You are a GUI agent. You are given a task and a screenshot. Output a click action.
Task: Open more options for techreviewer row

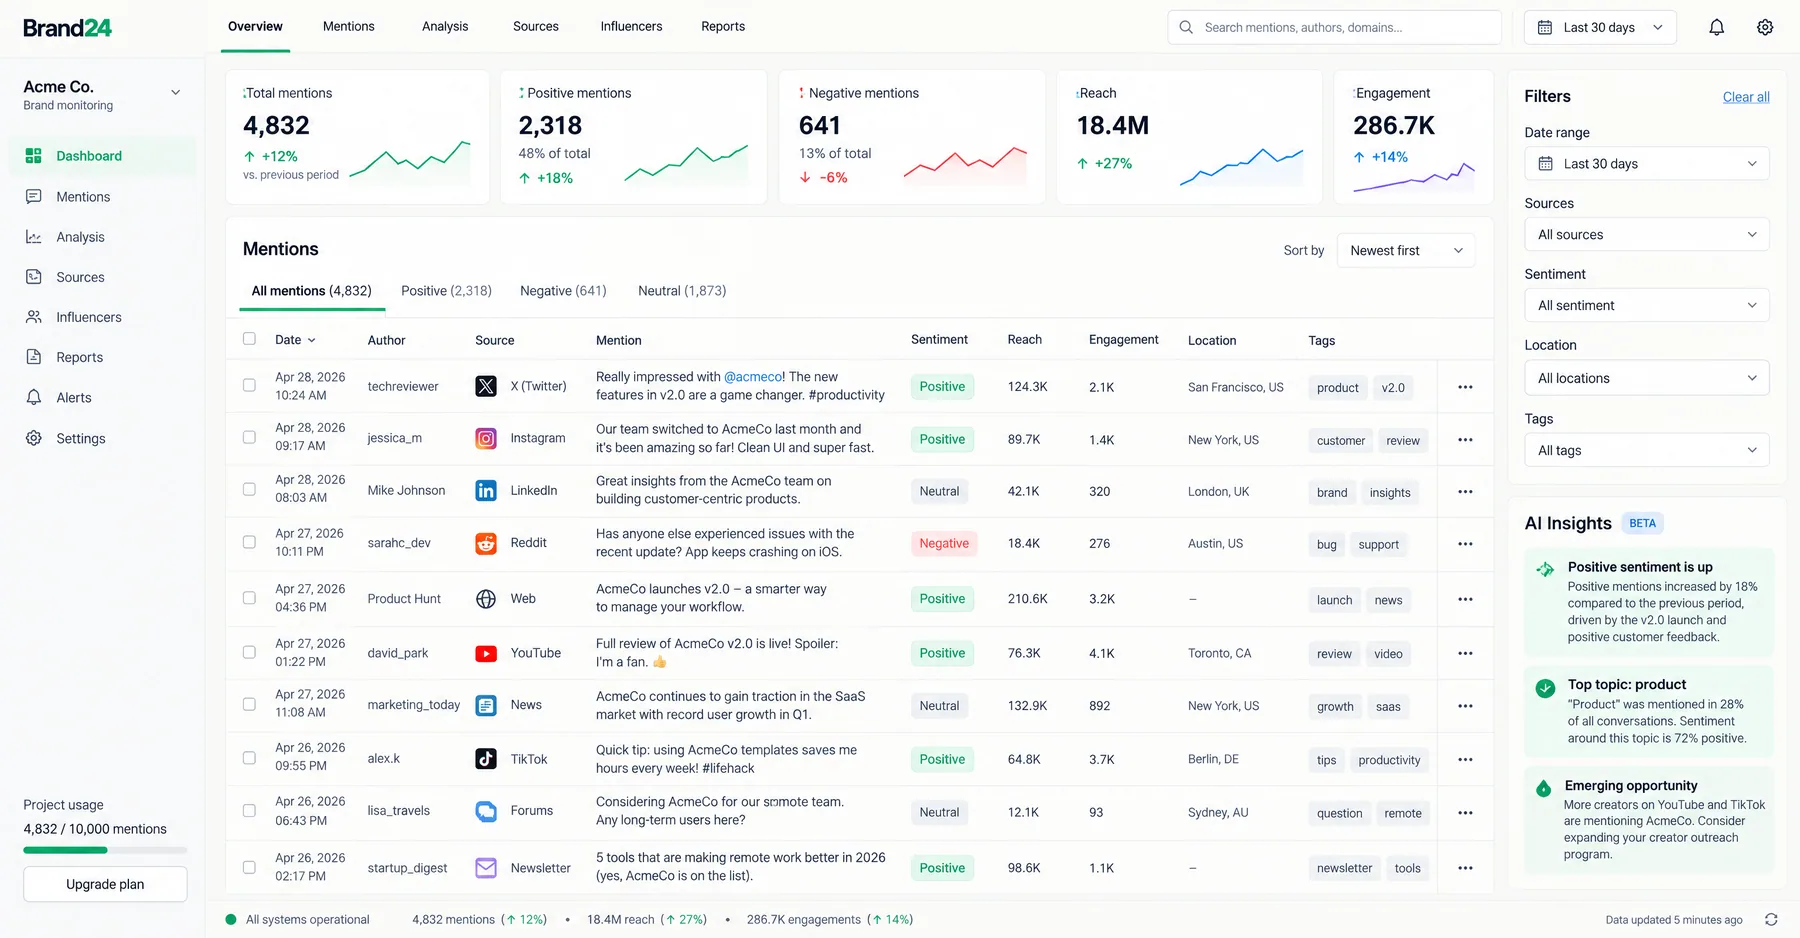(1465, 387)
